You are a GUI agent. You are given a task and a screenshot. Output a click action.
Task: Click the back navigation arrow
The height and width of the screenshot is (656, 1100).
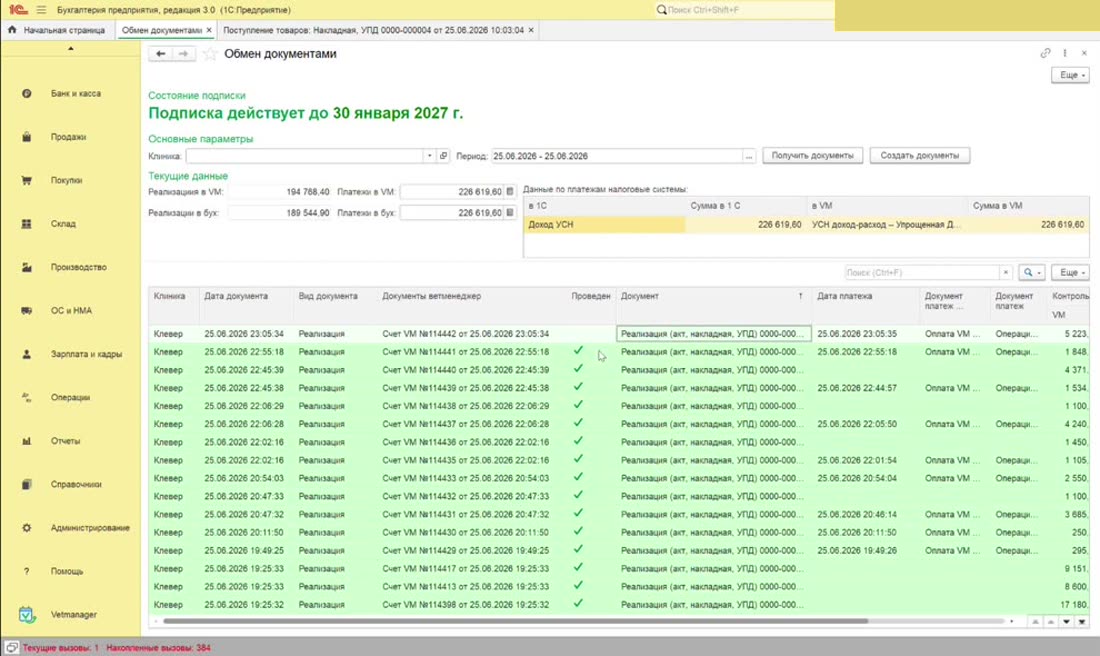161,54
